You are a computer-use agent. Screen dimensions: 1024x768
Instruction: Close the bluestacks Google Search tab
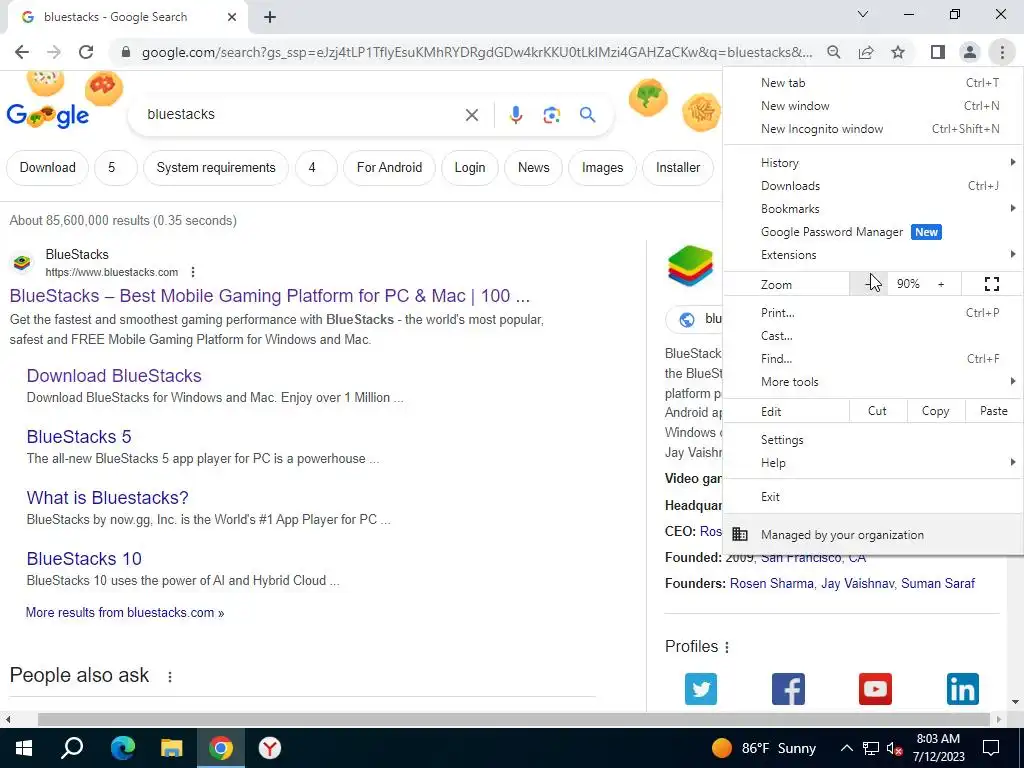click(232, 17)
